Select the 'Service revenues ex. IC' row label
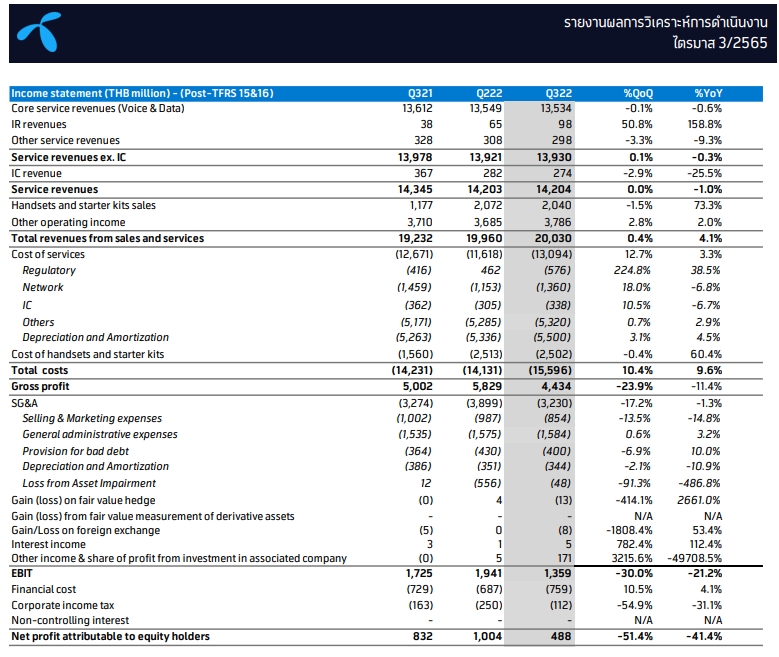The width and height of the screenshot is (779, 657). click(69, 158)
